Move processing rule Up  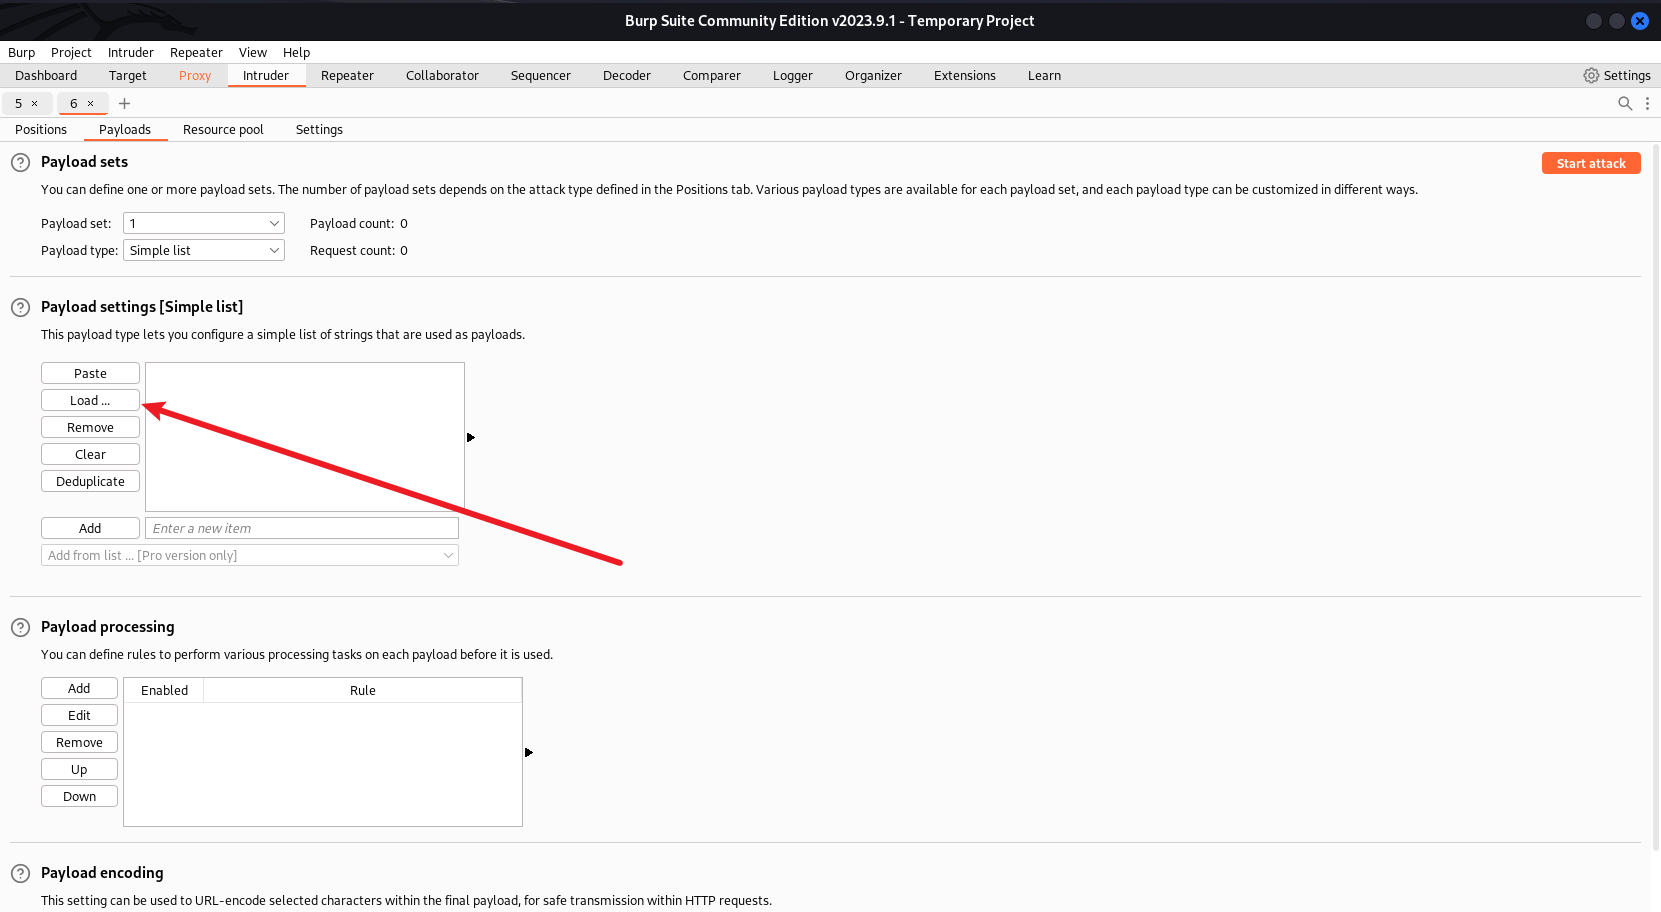[x=79, y=769]
